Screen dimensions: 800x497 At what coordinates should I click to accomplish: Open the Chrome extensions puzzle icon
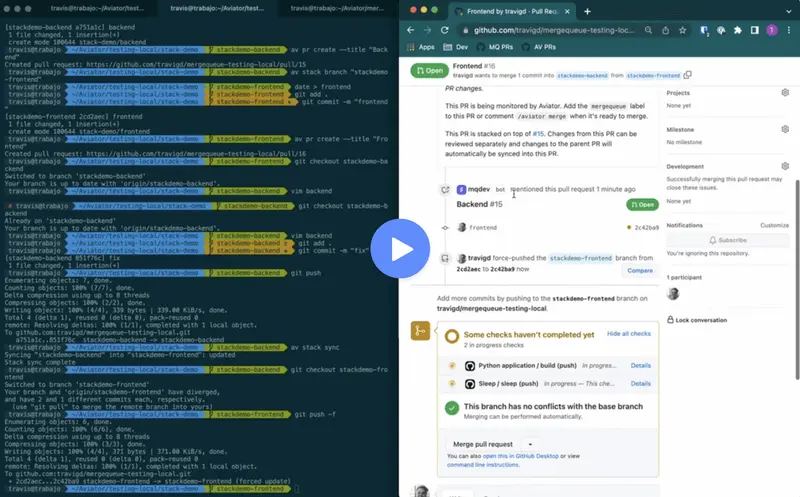[x=738, y=30]
